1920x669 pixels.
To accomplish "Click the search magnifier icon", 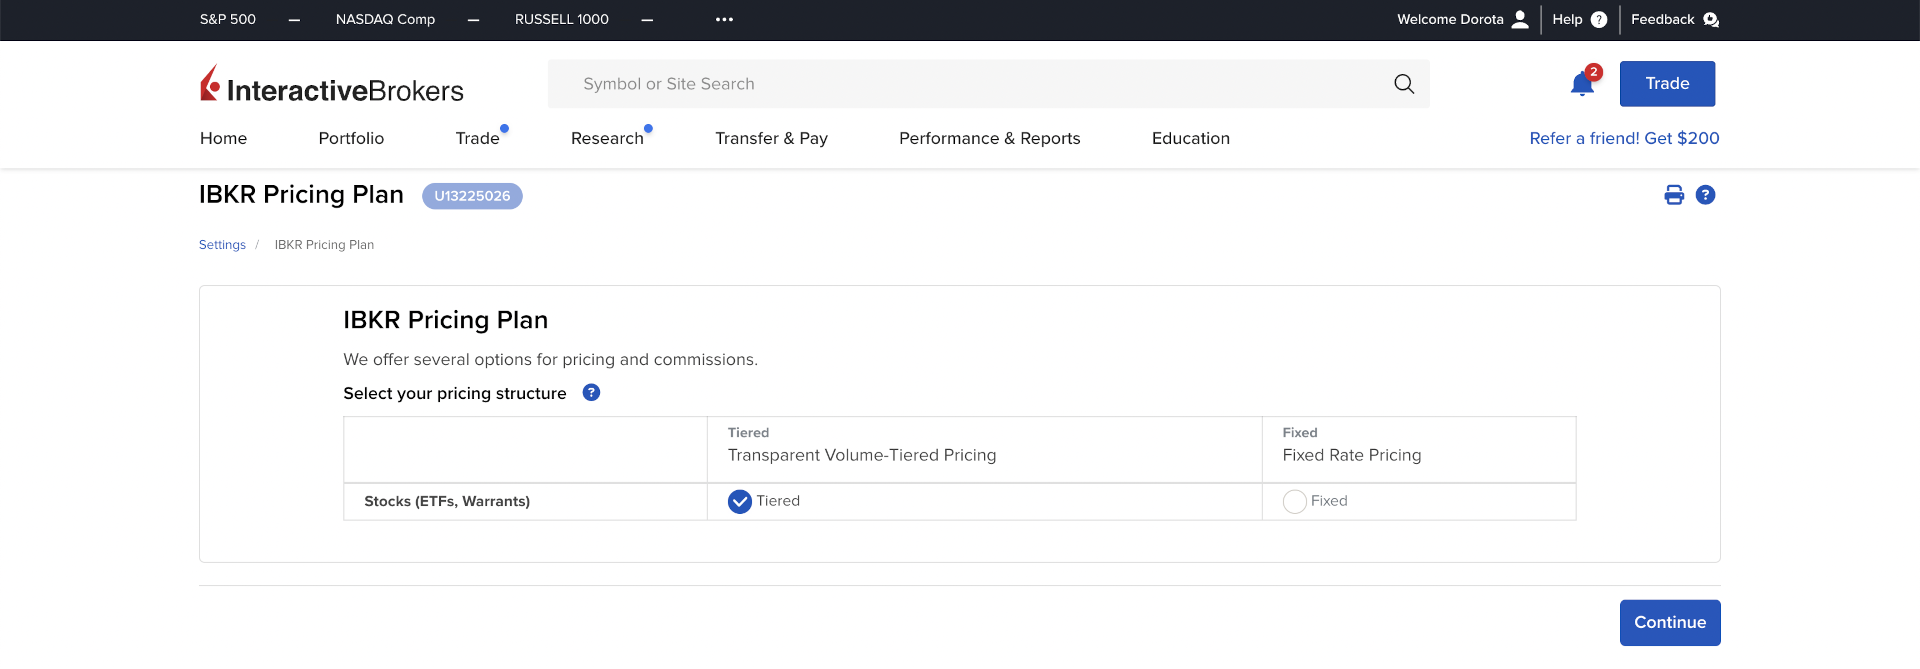I will click(x=1404, y=84).
